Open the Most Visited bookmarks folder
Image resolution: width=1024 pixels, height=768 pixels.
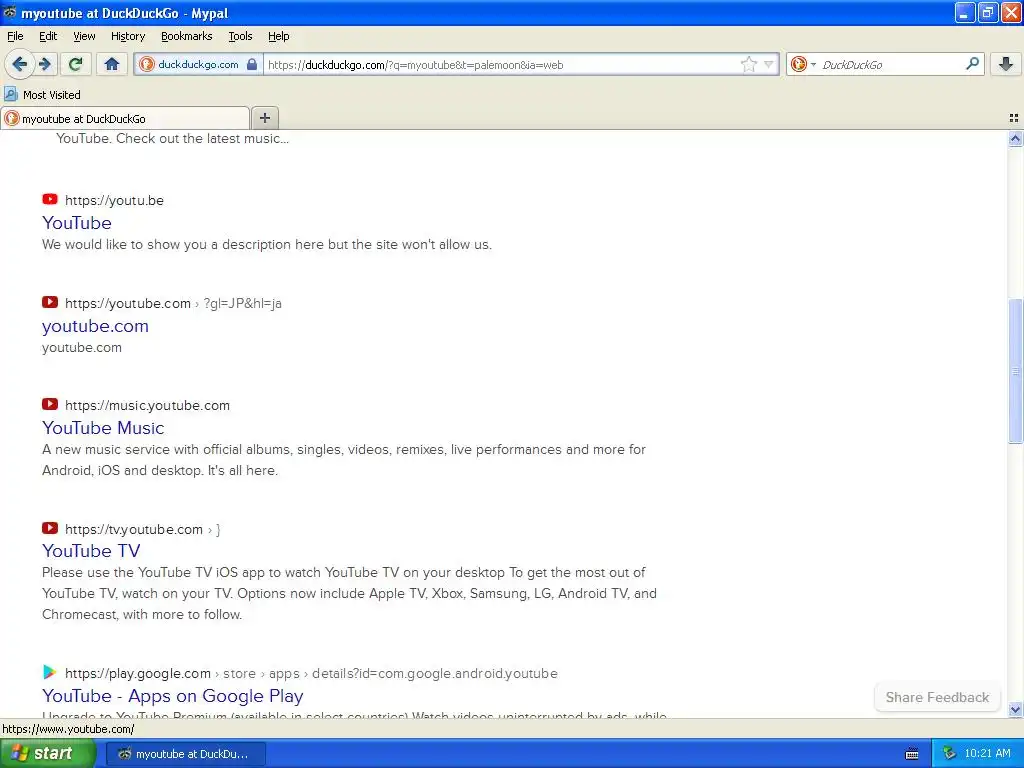click(x=42, y=95)
